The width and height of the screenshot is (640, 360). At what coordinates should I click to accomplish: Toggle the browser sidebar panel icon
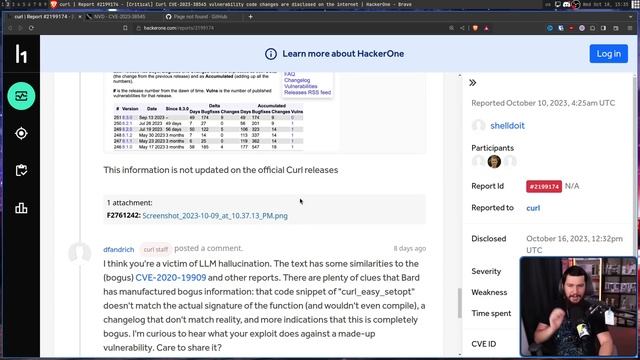[603, 28]
